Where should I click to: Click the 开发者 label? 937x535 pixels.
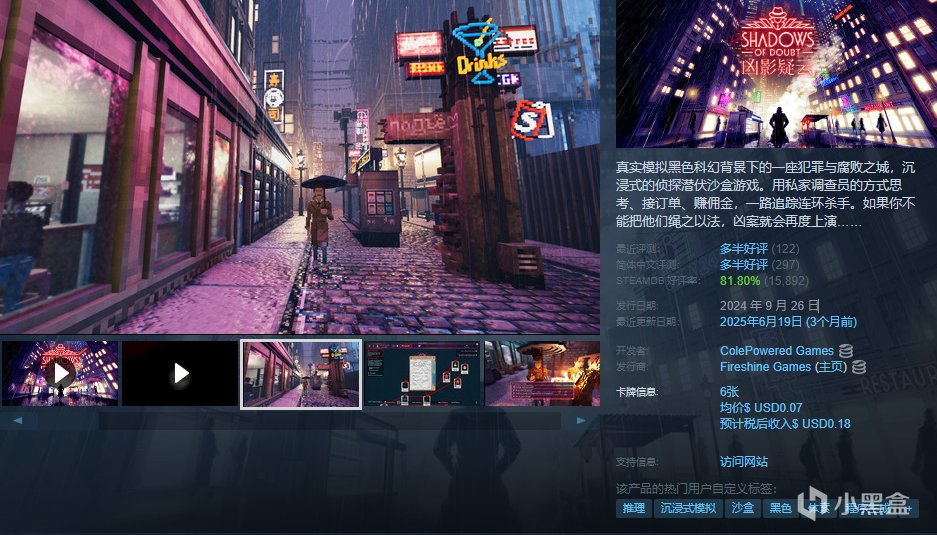click(x=632, y=351)
